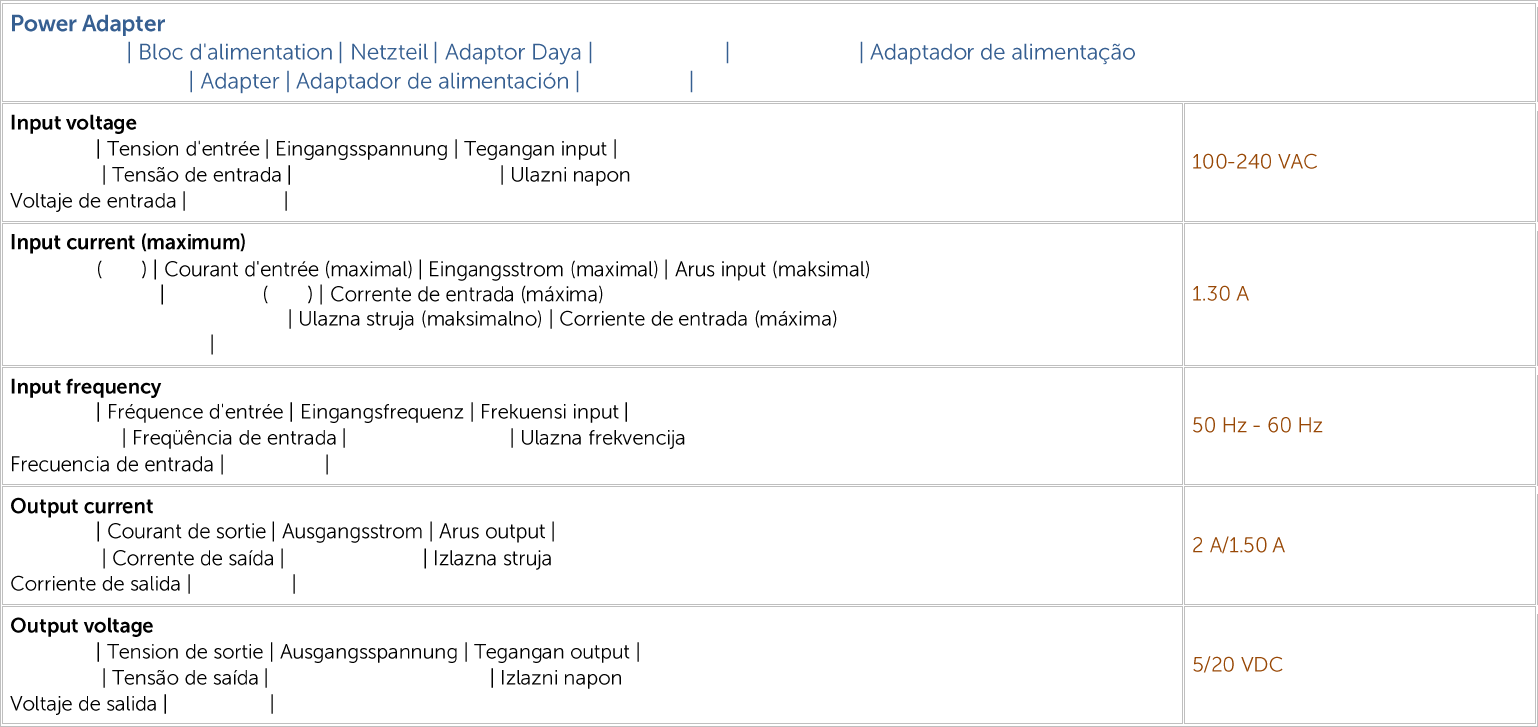Click the Adaptador de alimentação text

pyautogui.click(x=1002, y=52)
